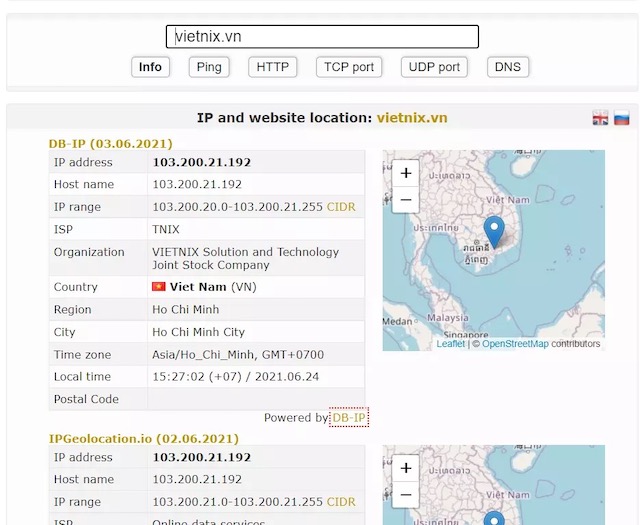Viewport: 640px width, 525px height.
Task: Open the Leaflet attribution link
Action: (451, 344)
